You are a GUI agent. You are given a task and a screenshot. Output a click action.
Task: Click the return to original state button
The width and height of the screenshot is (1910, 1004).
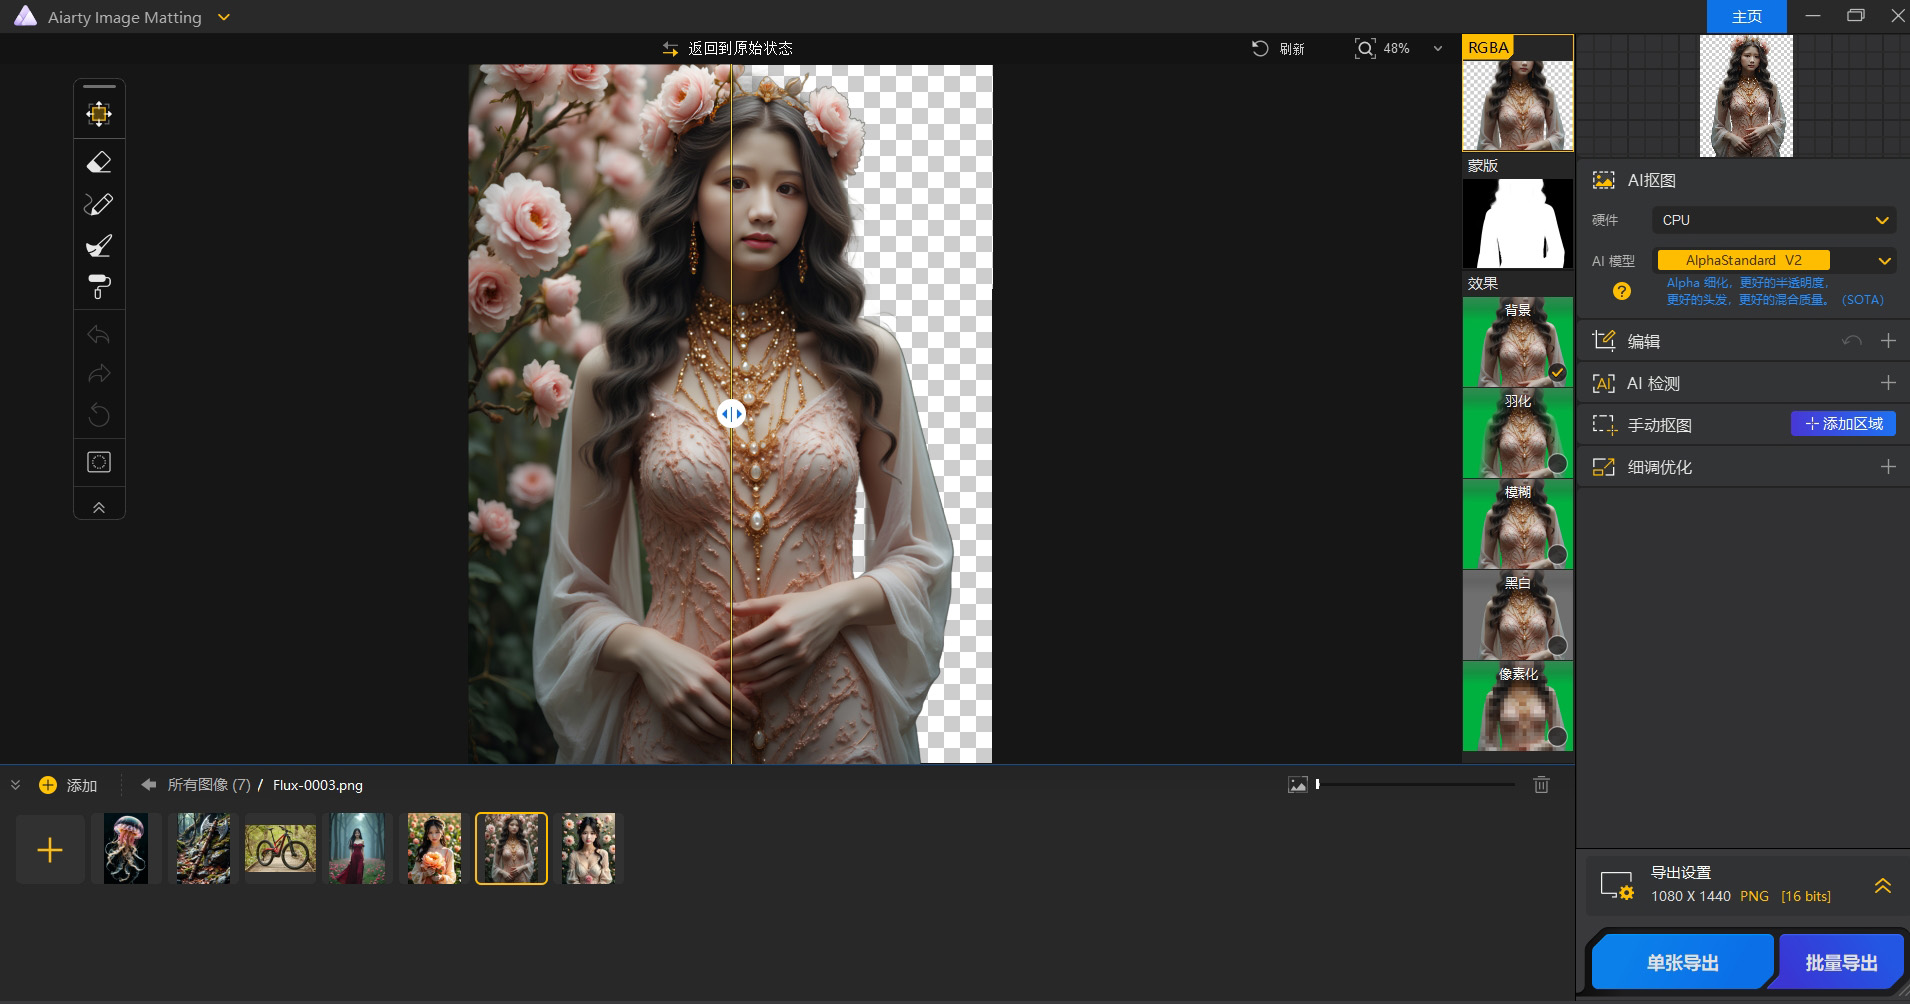[x=727, y=48]
